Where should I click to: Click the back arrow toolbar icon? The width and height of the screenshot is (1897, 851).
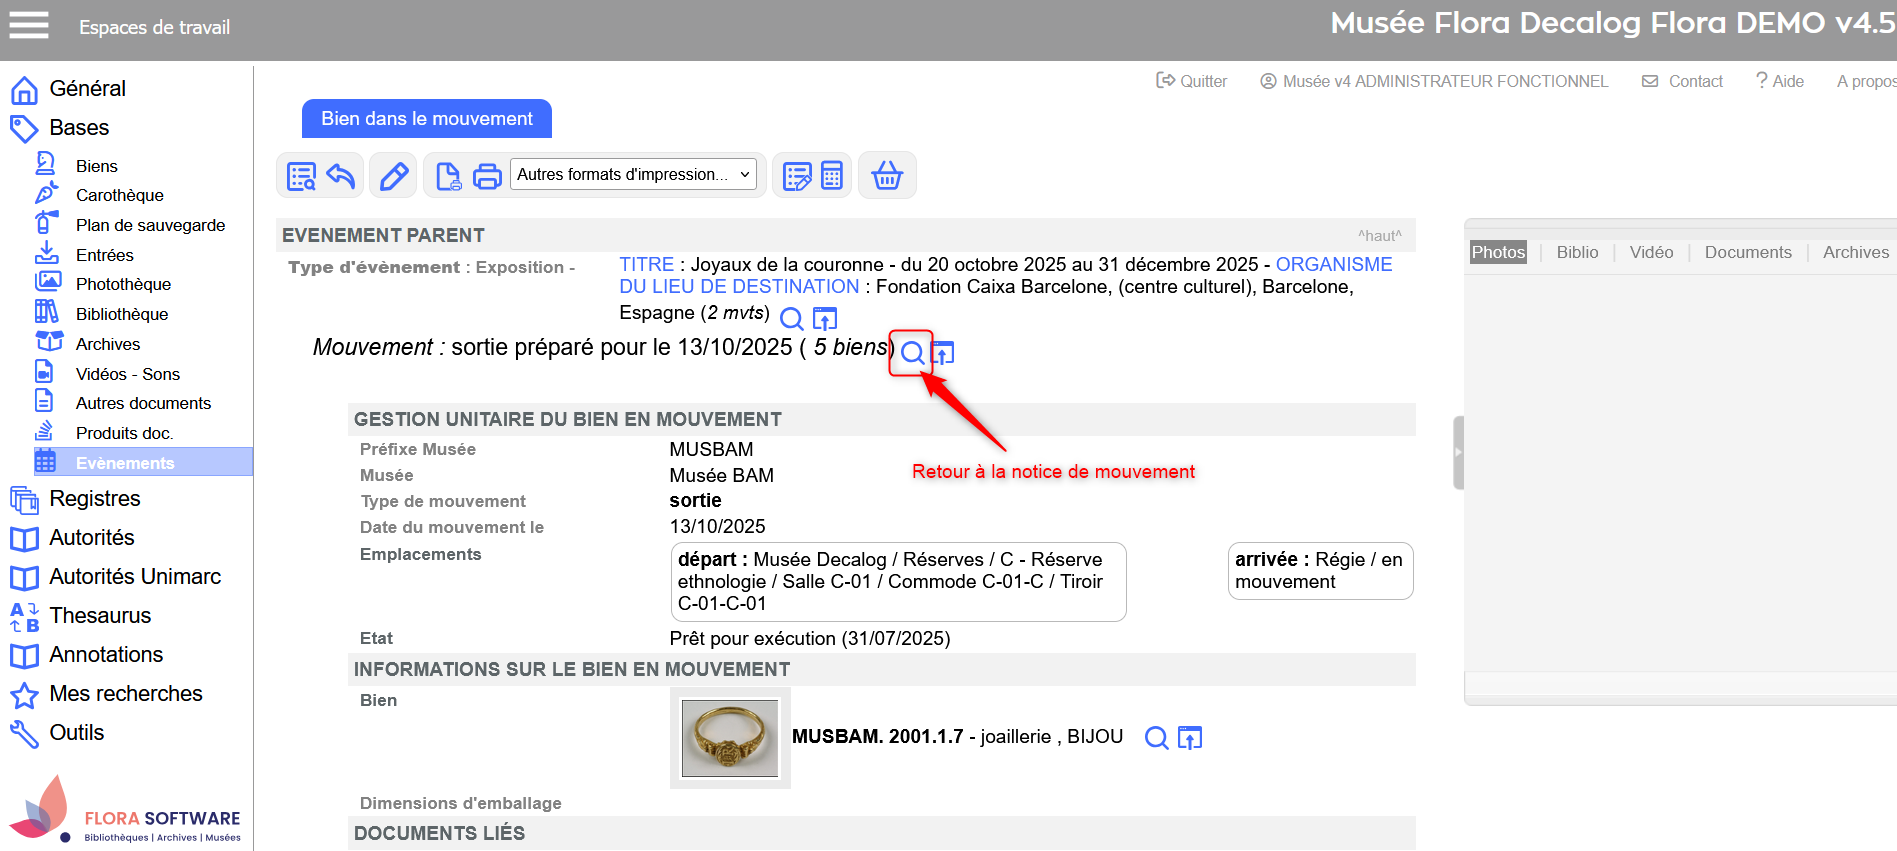[x=341, y=176]
